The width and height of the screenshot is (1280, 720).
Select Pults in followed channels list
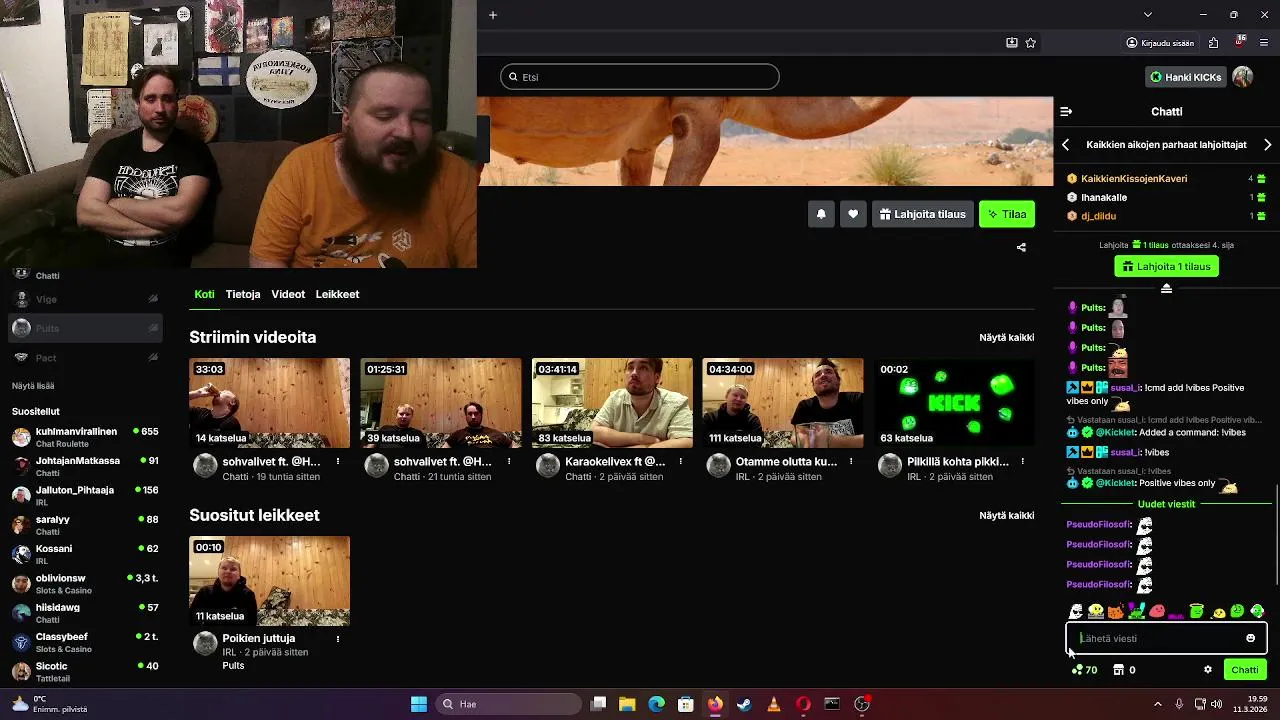coord(86,328)
